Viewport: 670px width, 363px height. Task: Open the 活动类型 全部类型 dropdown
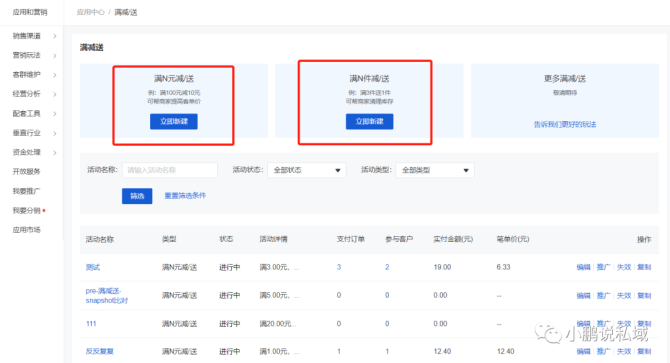tap(435, 170)
